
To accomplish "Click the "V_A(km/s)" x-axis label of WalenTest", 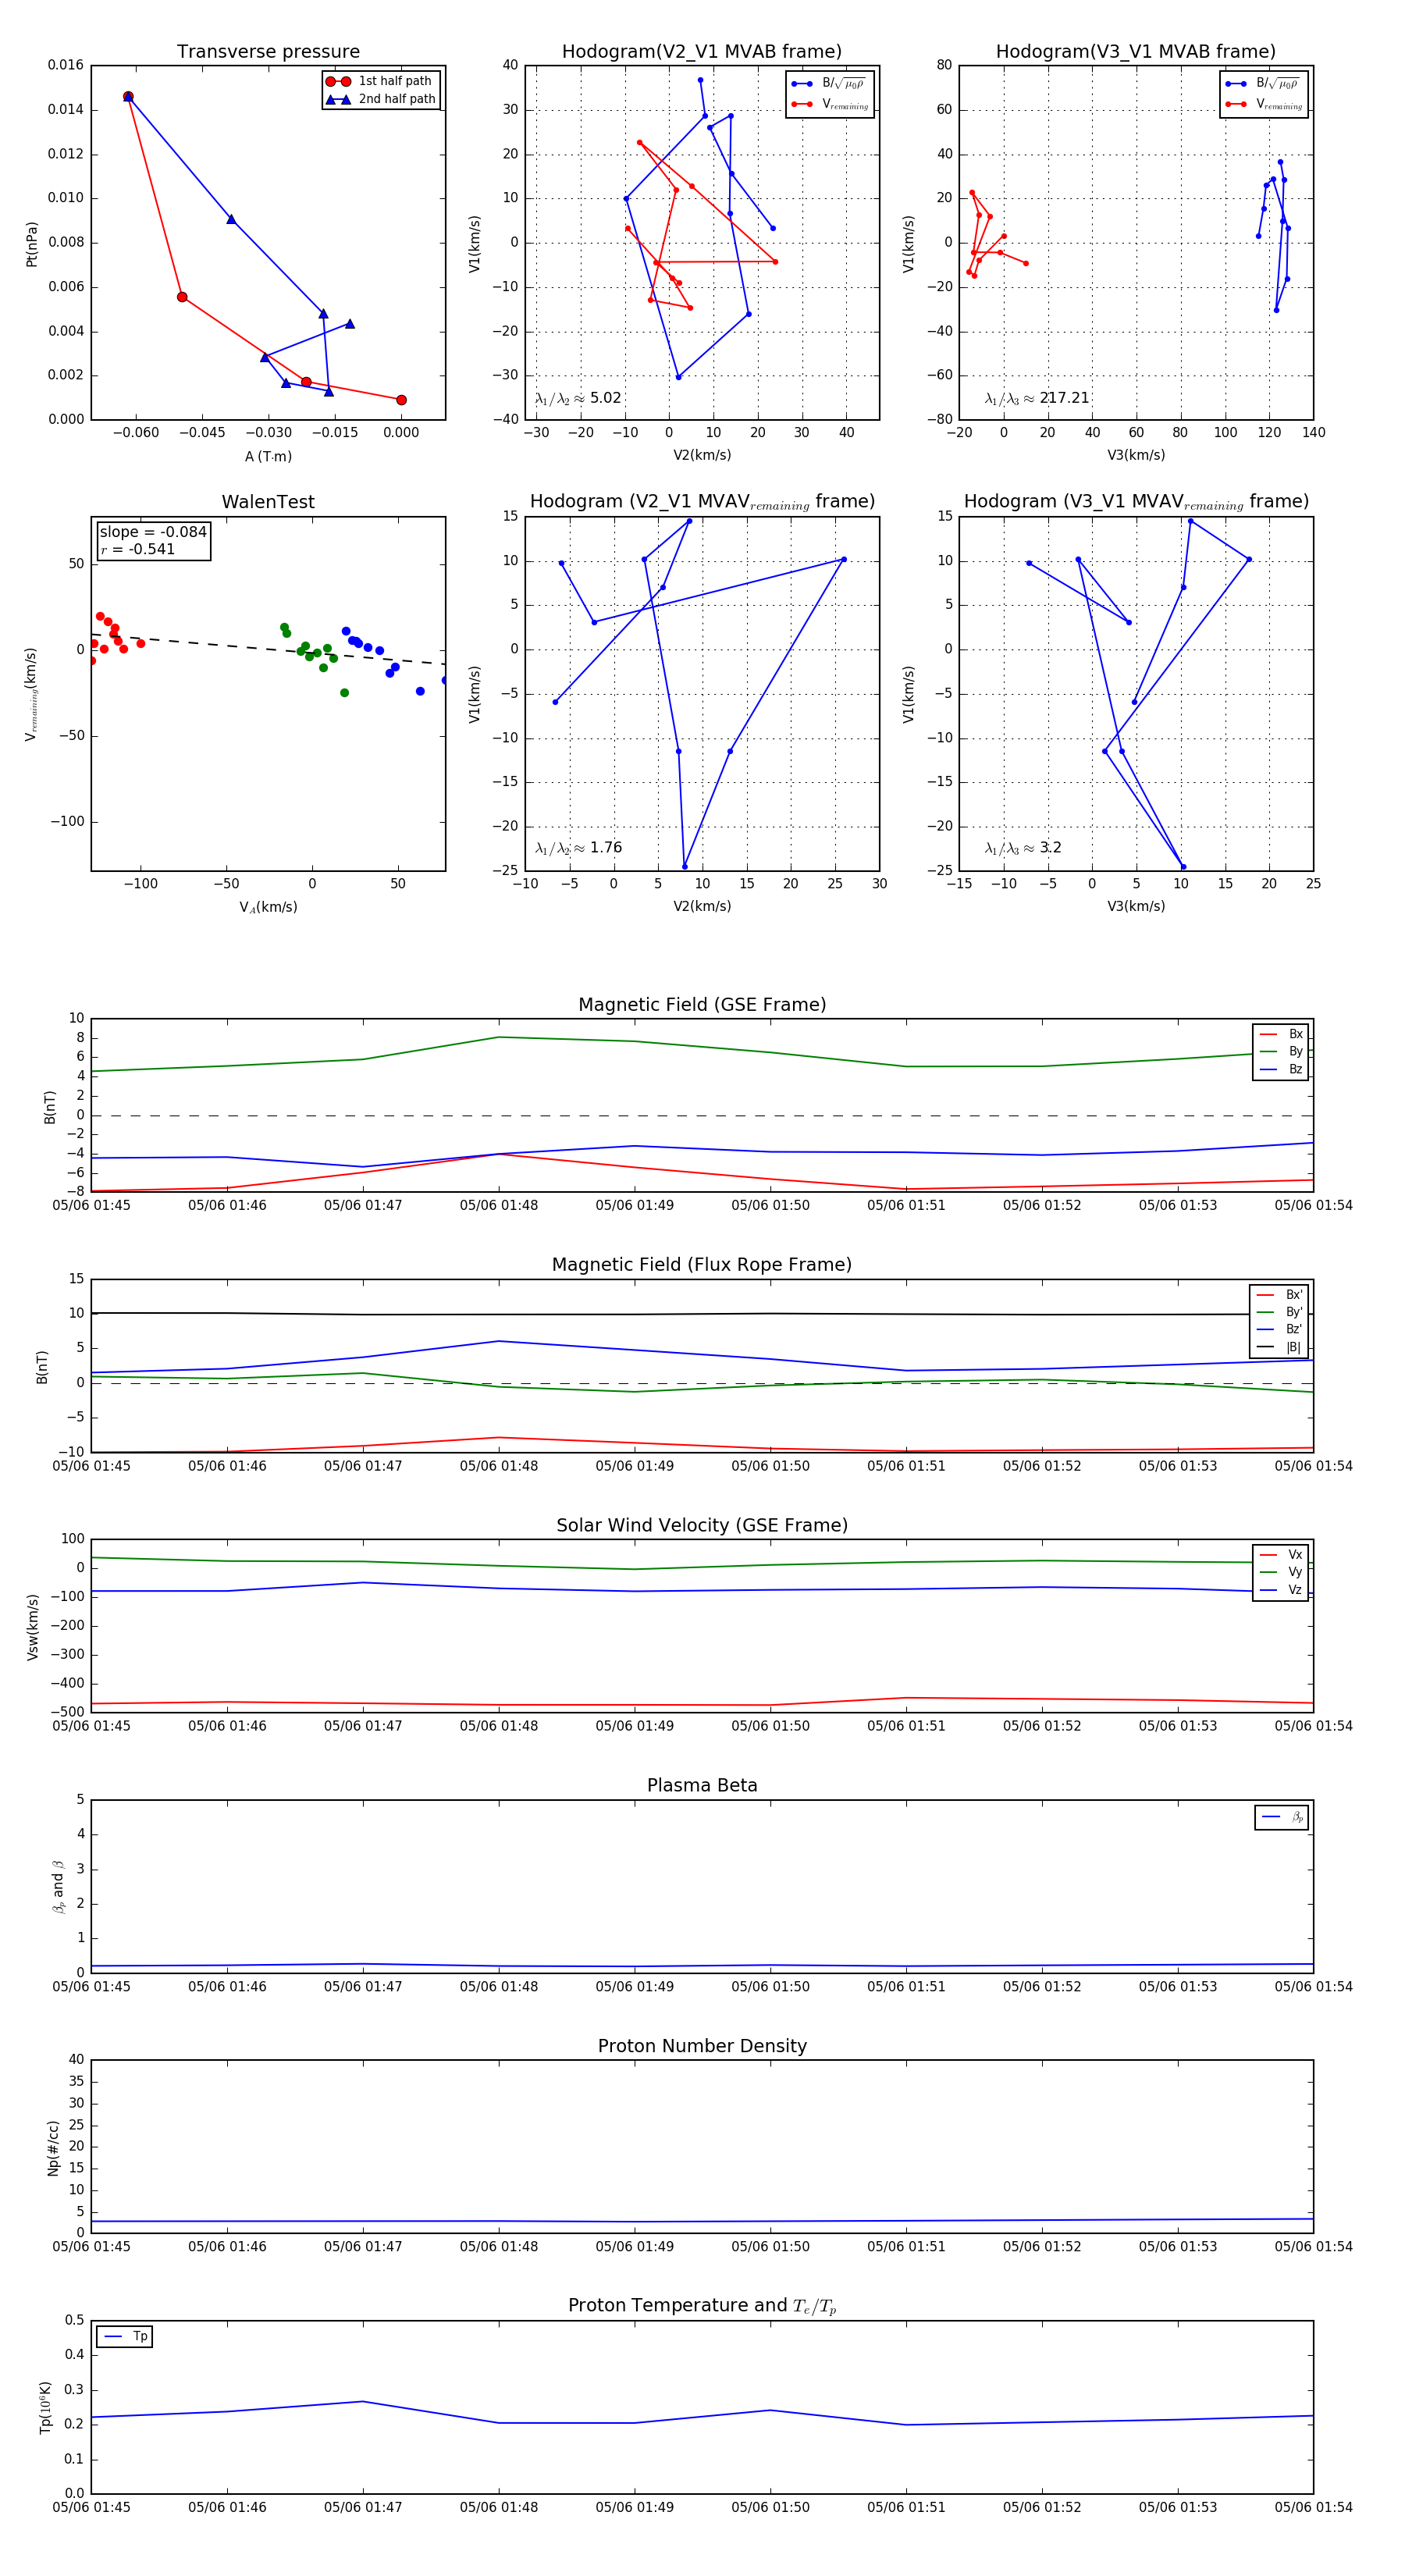I will (x=268, y=907).
